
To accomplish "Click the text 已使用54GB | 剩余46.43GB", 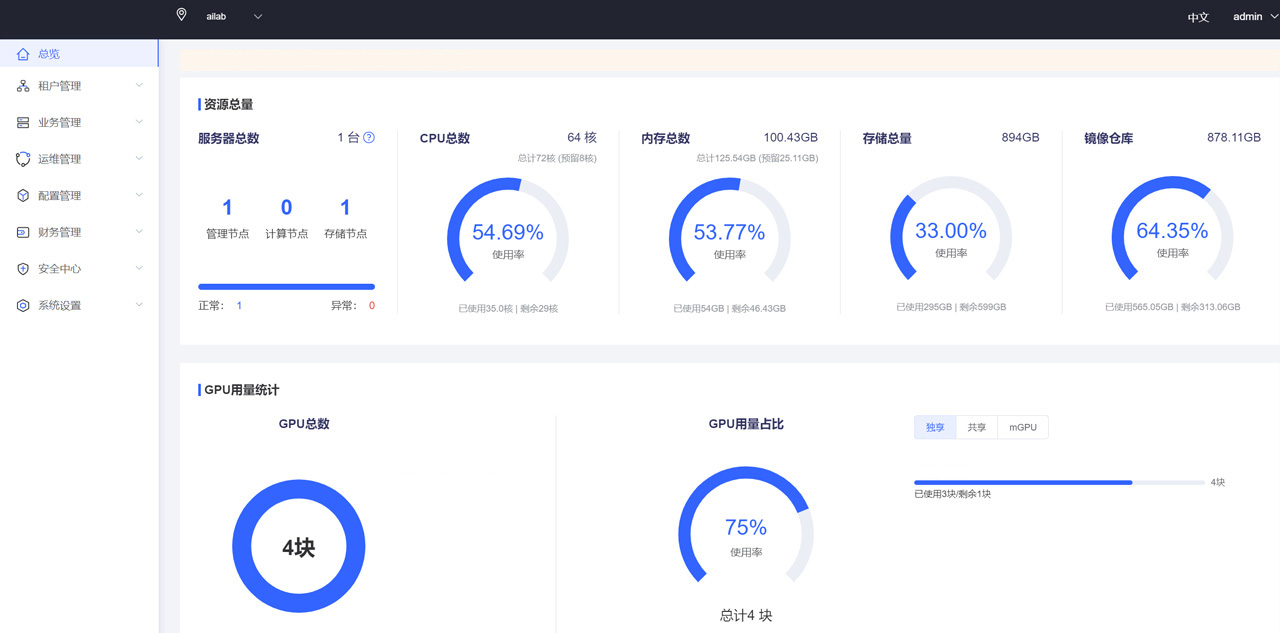I will [729, 309].
